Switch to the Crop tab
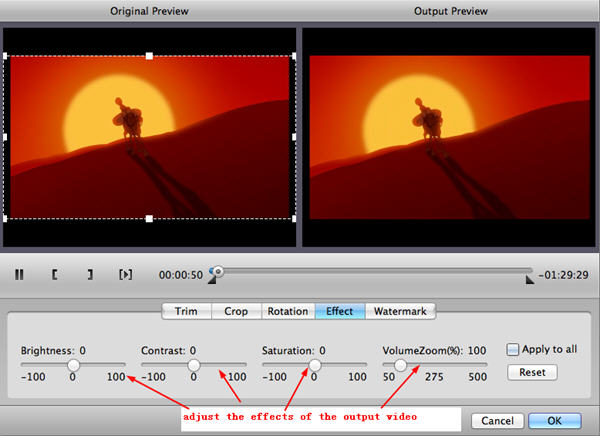This screenshot has width=600, height=436. (236, 311)
